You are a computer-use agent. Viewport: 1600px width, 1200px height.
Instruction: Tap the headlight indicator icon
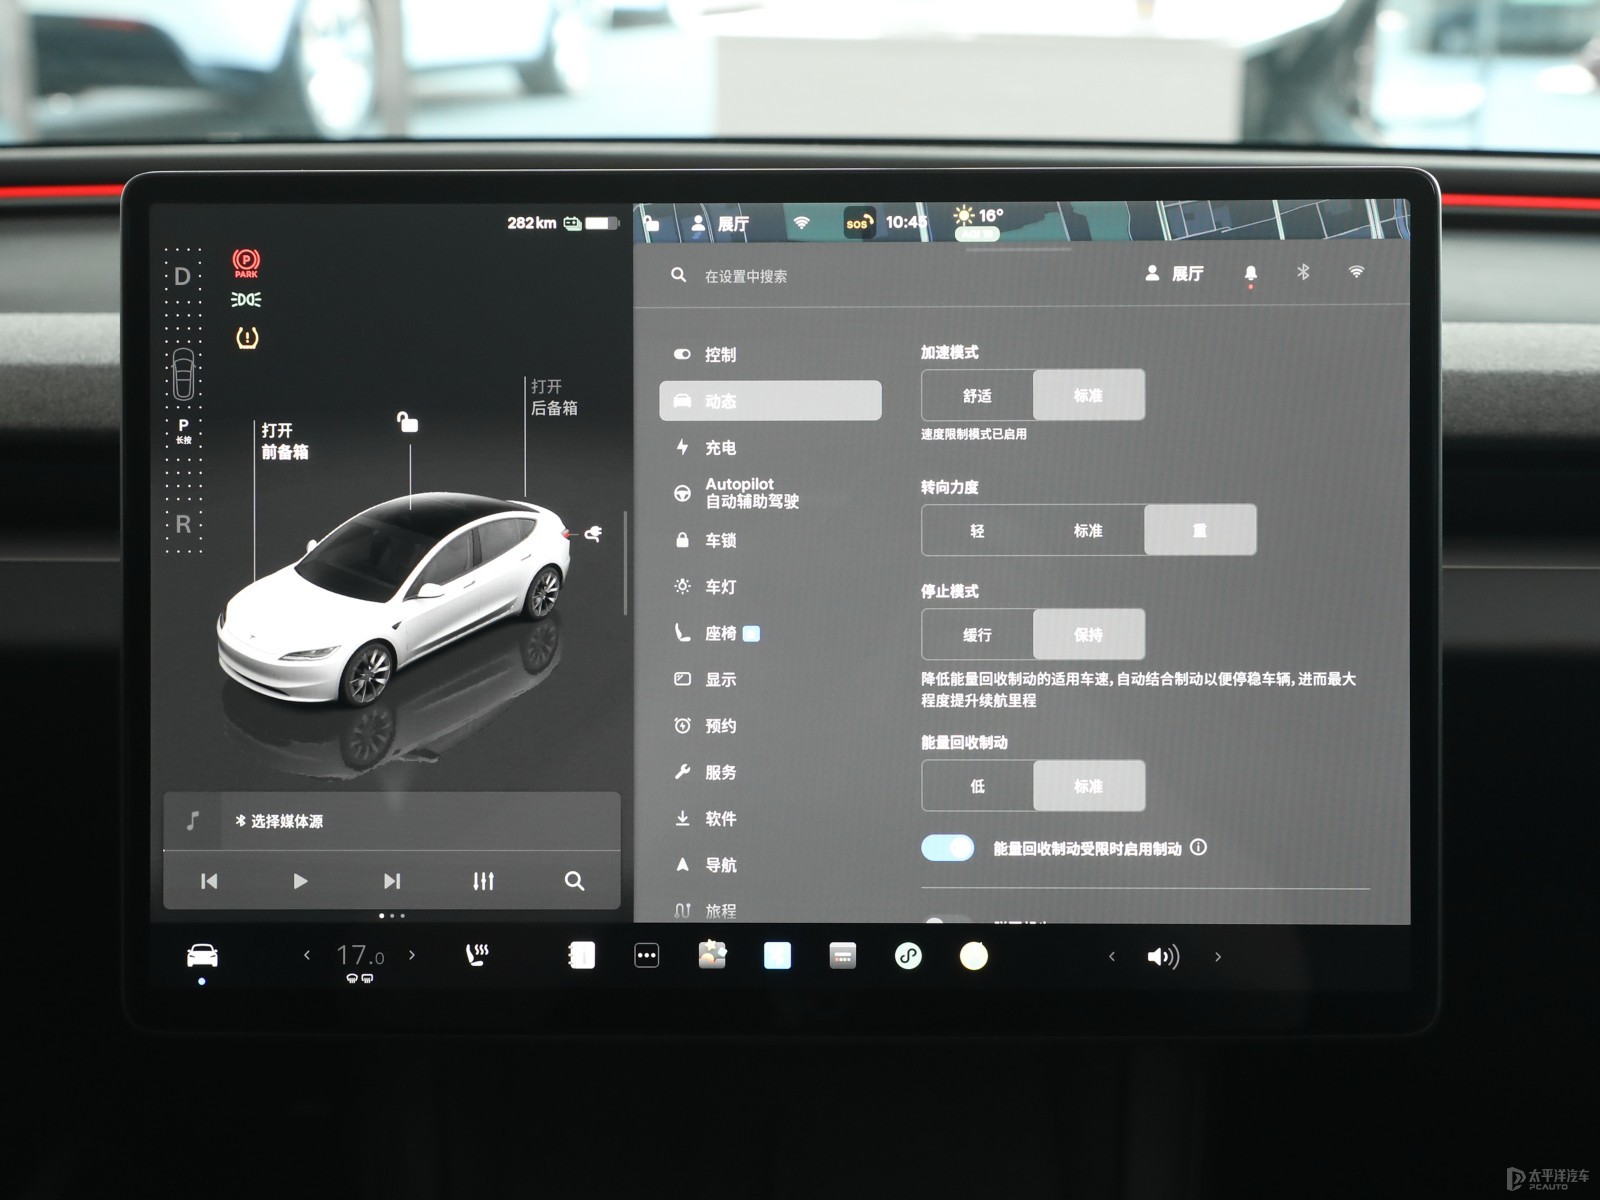coord(246,299)
